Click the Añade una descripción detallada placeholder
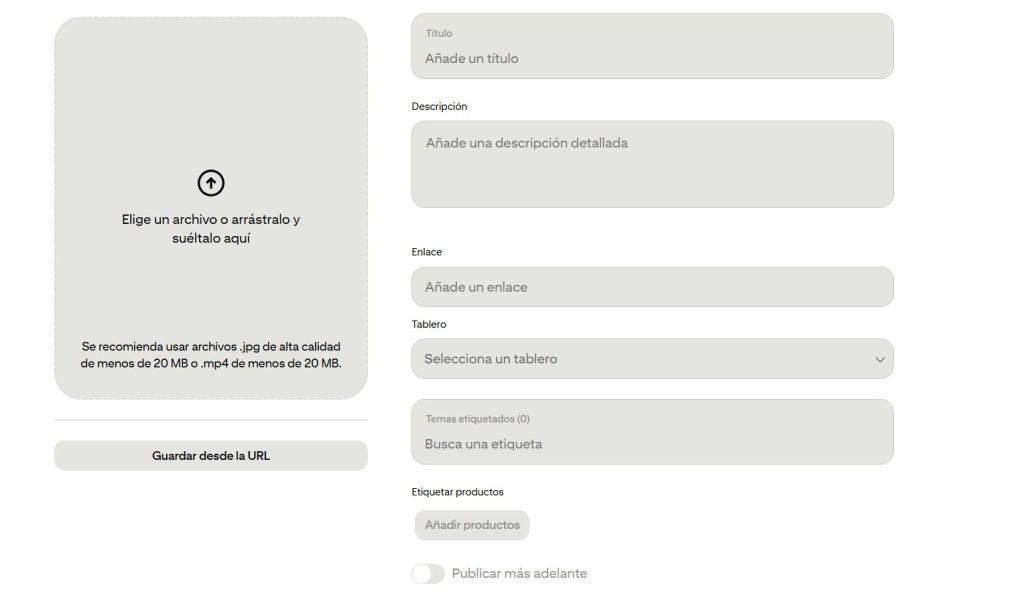 coord(651,143)
